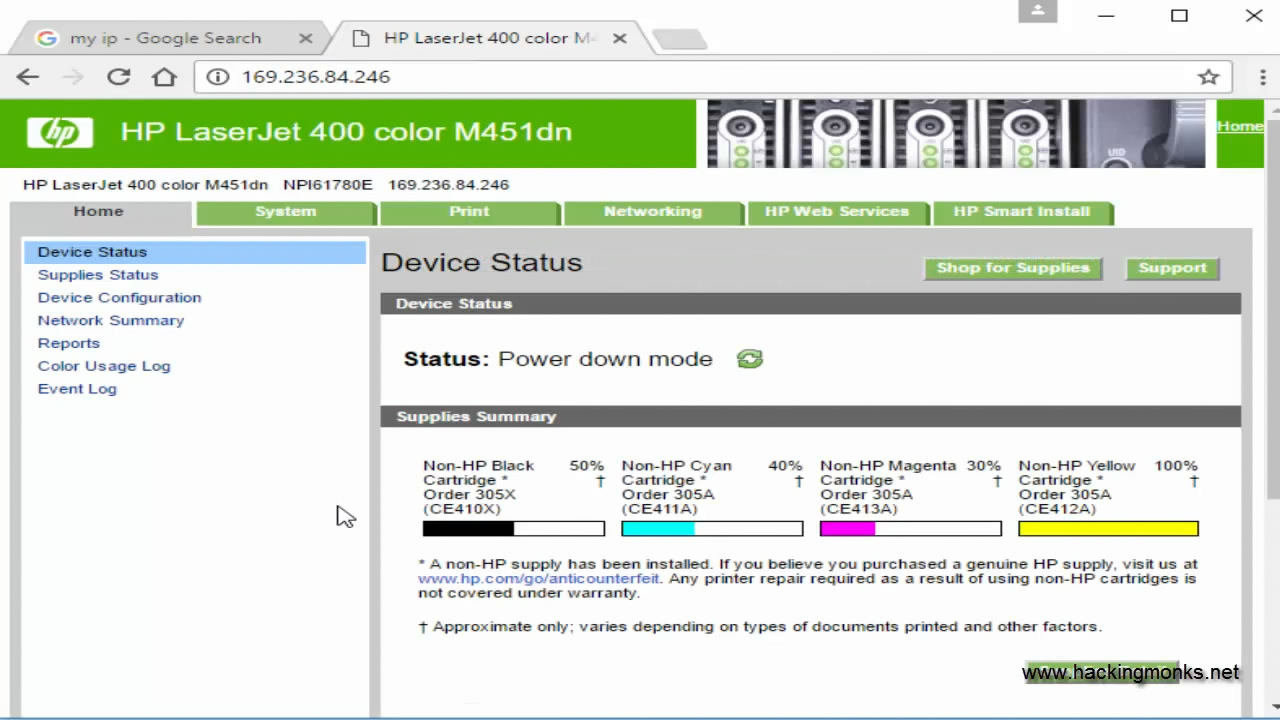Switch to the Networking tab
The image size is (1280, 720).
point(653,212)
